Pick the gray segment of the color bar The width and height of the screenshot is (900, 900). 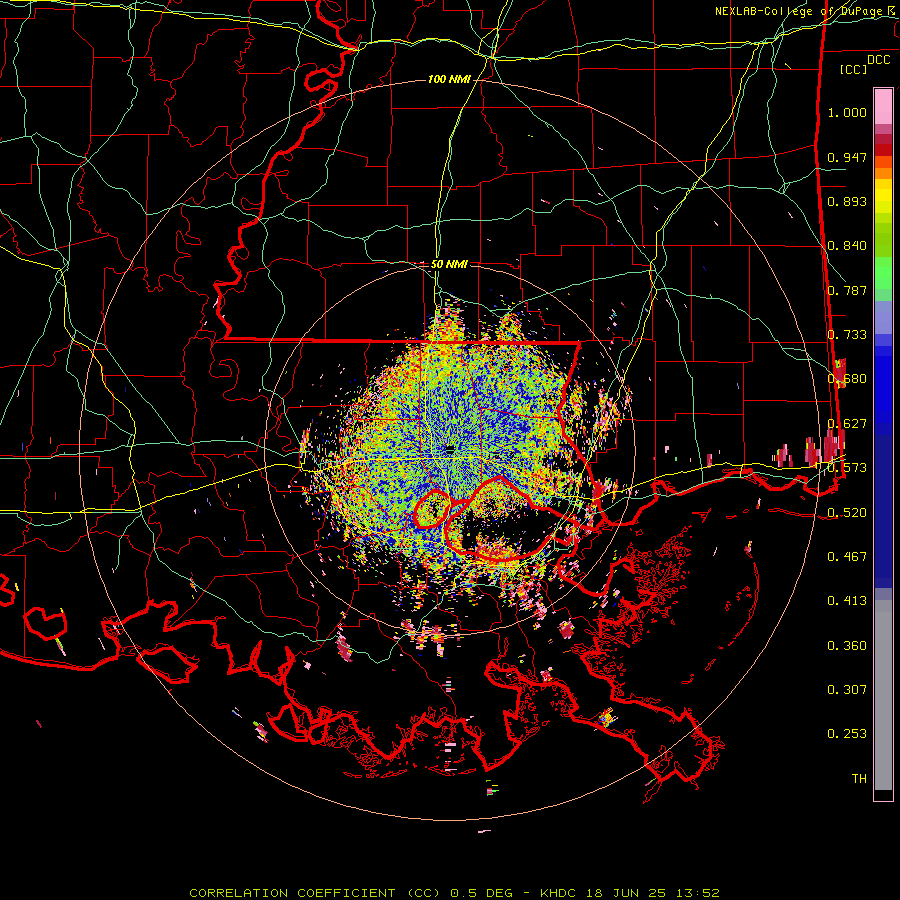883,695
